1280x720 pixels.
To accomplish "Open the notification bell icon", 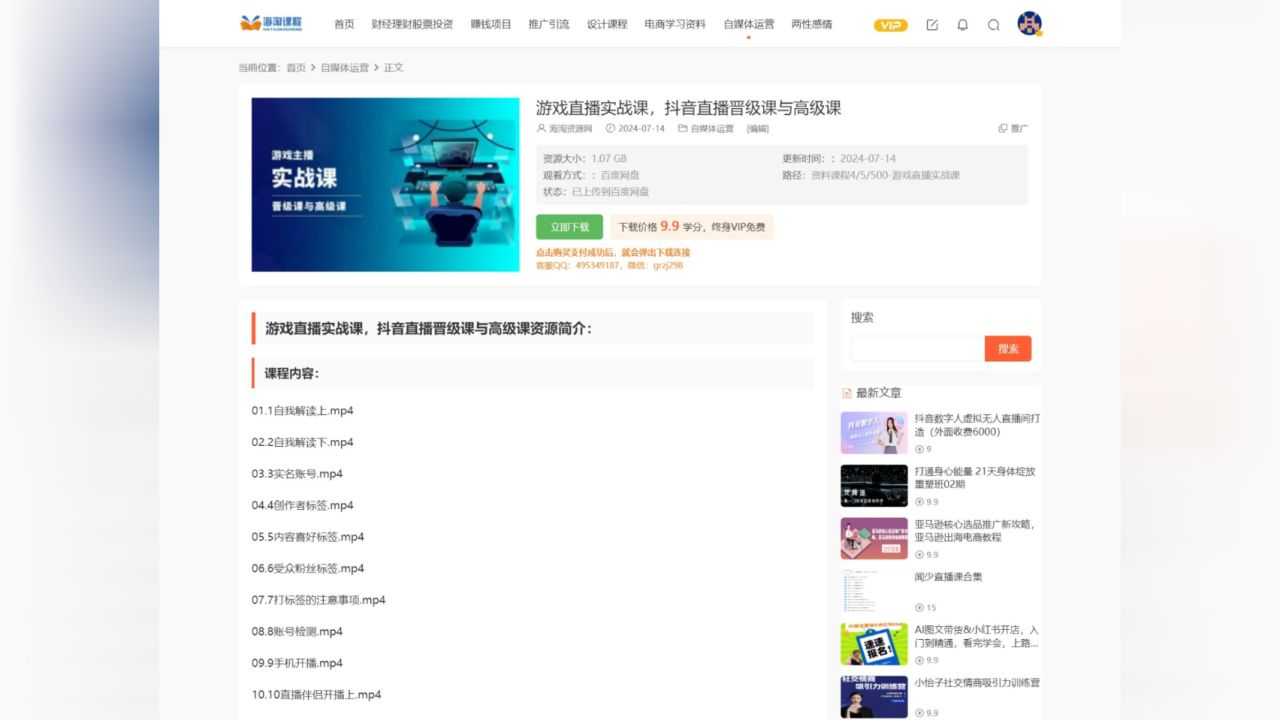I will (963, 25).
